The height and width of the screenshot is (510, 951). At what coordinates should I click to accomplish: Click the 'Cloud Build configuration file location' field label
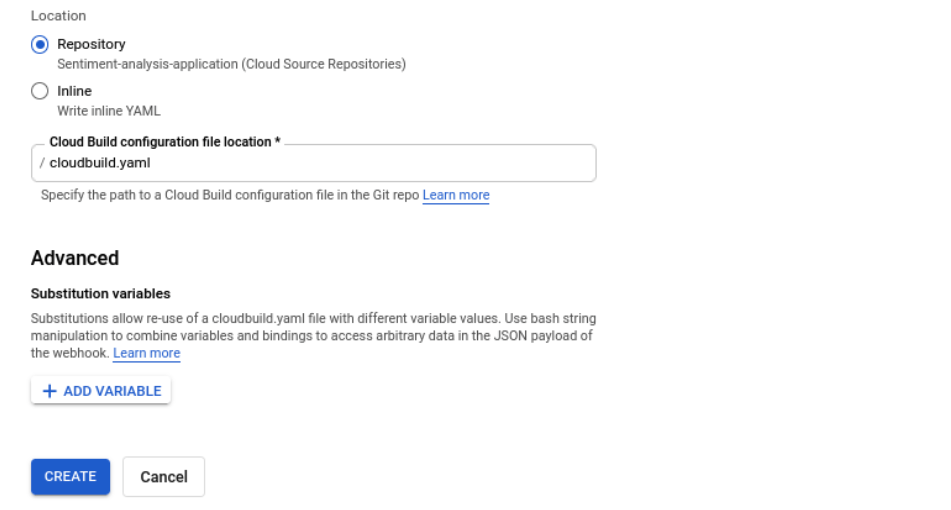point(164,142)
